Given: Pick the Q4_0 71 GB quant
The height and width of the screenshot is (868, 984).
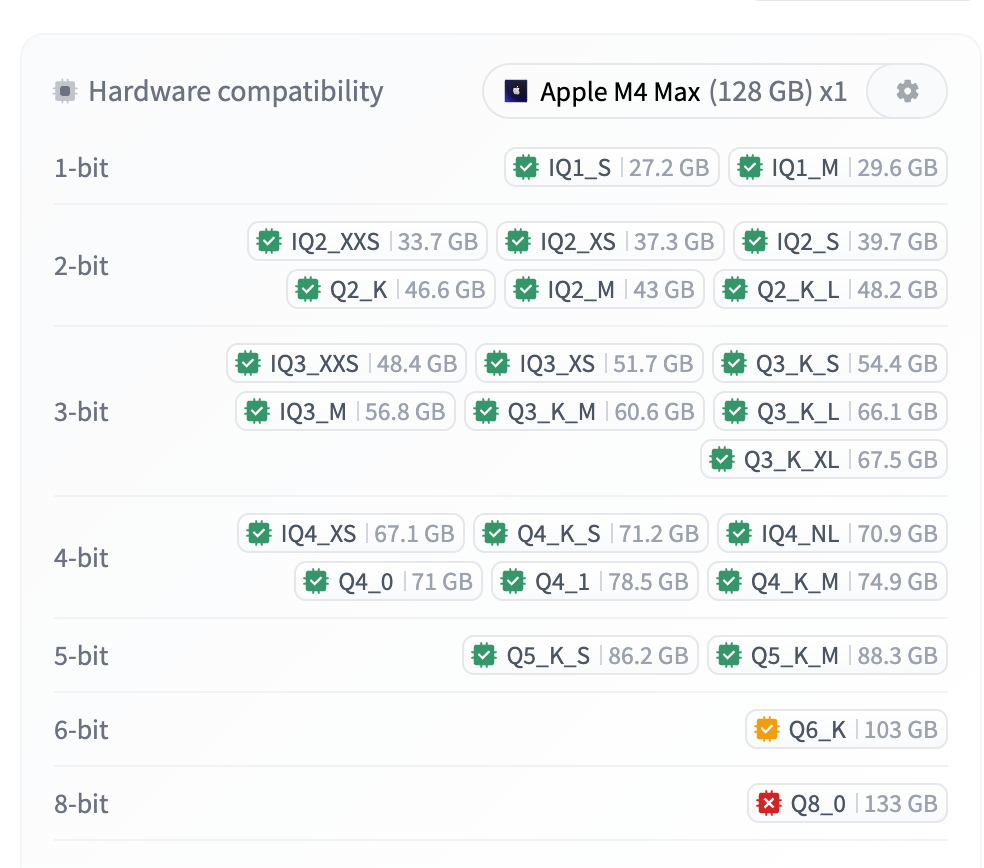Looking at the screenshot, I should click(388, 582).
